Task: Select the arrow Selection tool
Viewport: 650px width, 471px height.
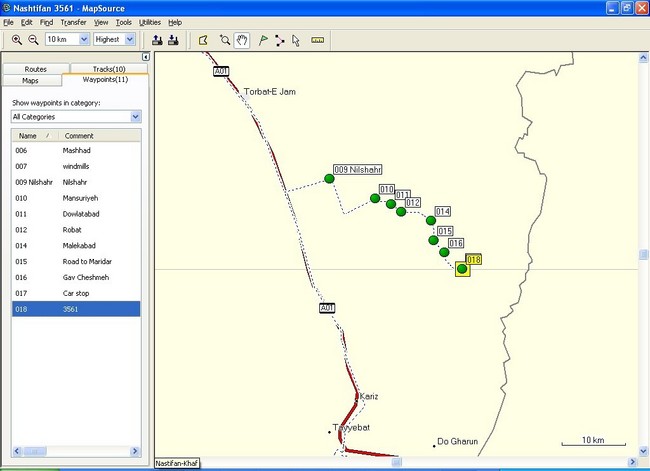Action: 296,40
